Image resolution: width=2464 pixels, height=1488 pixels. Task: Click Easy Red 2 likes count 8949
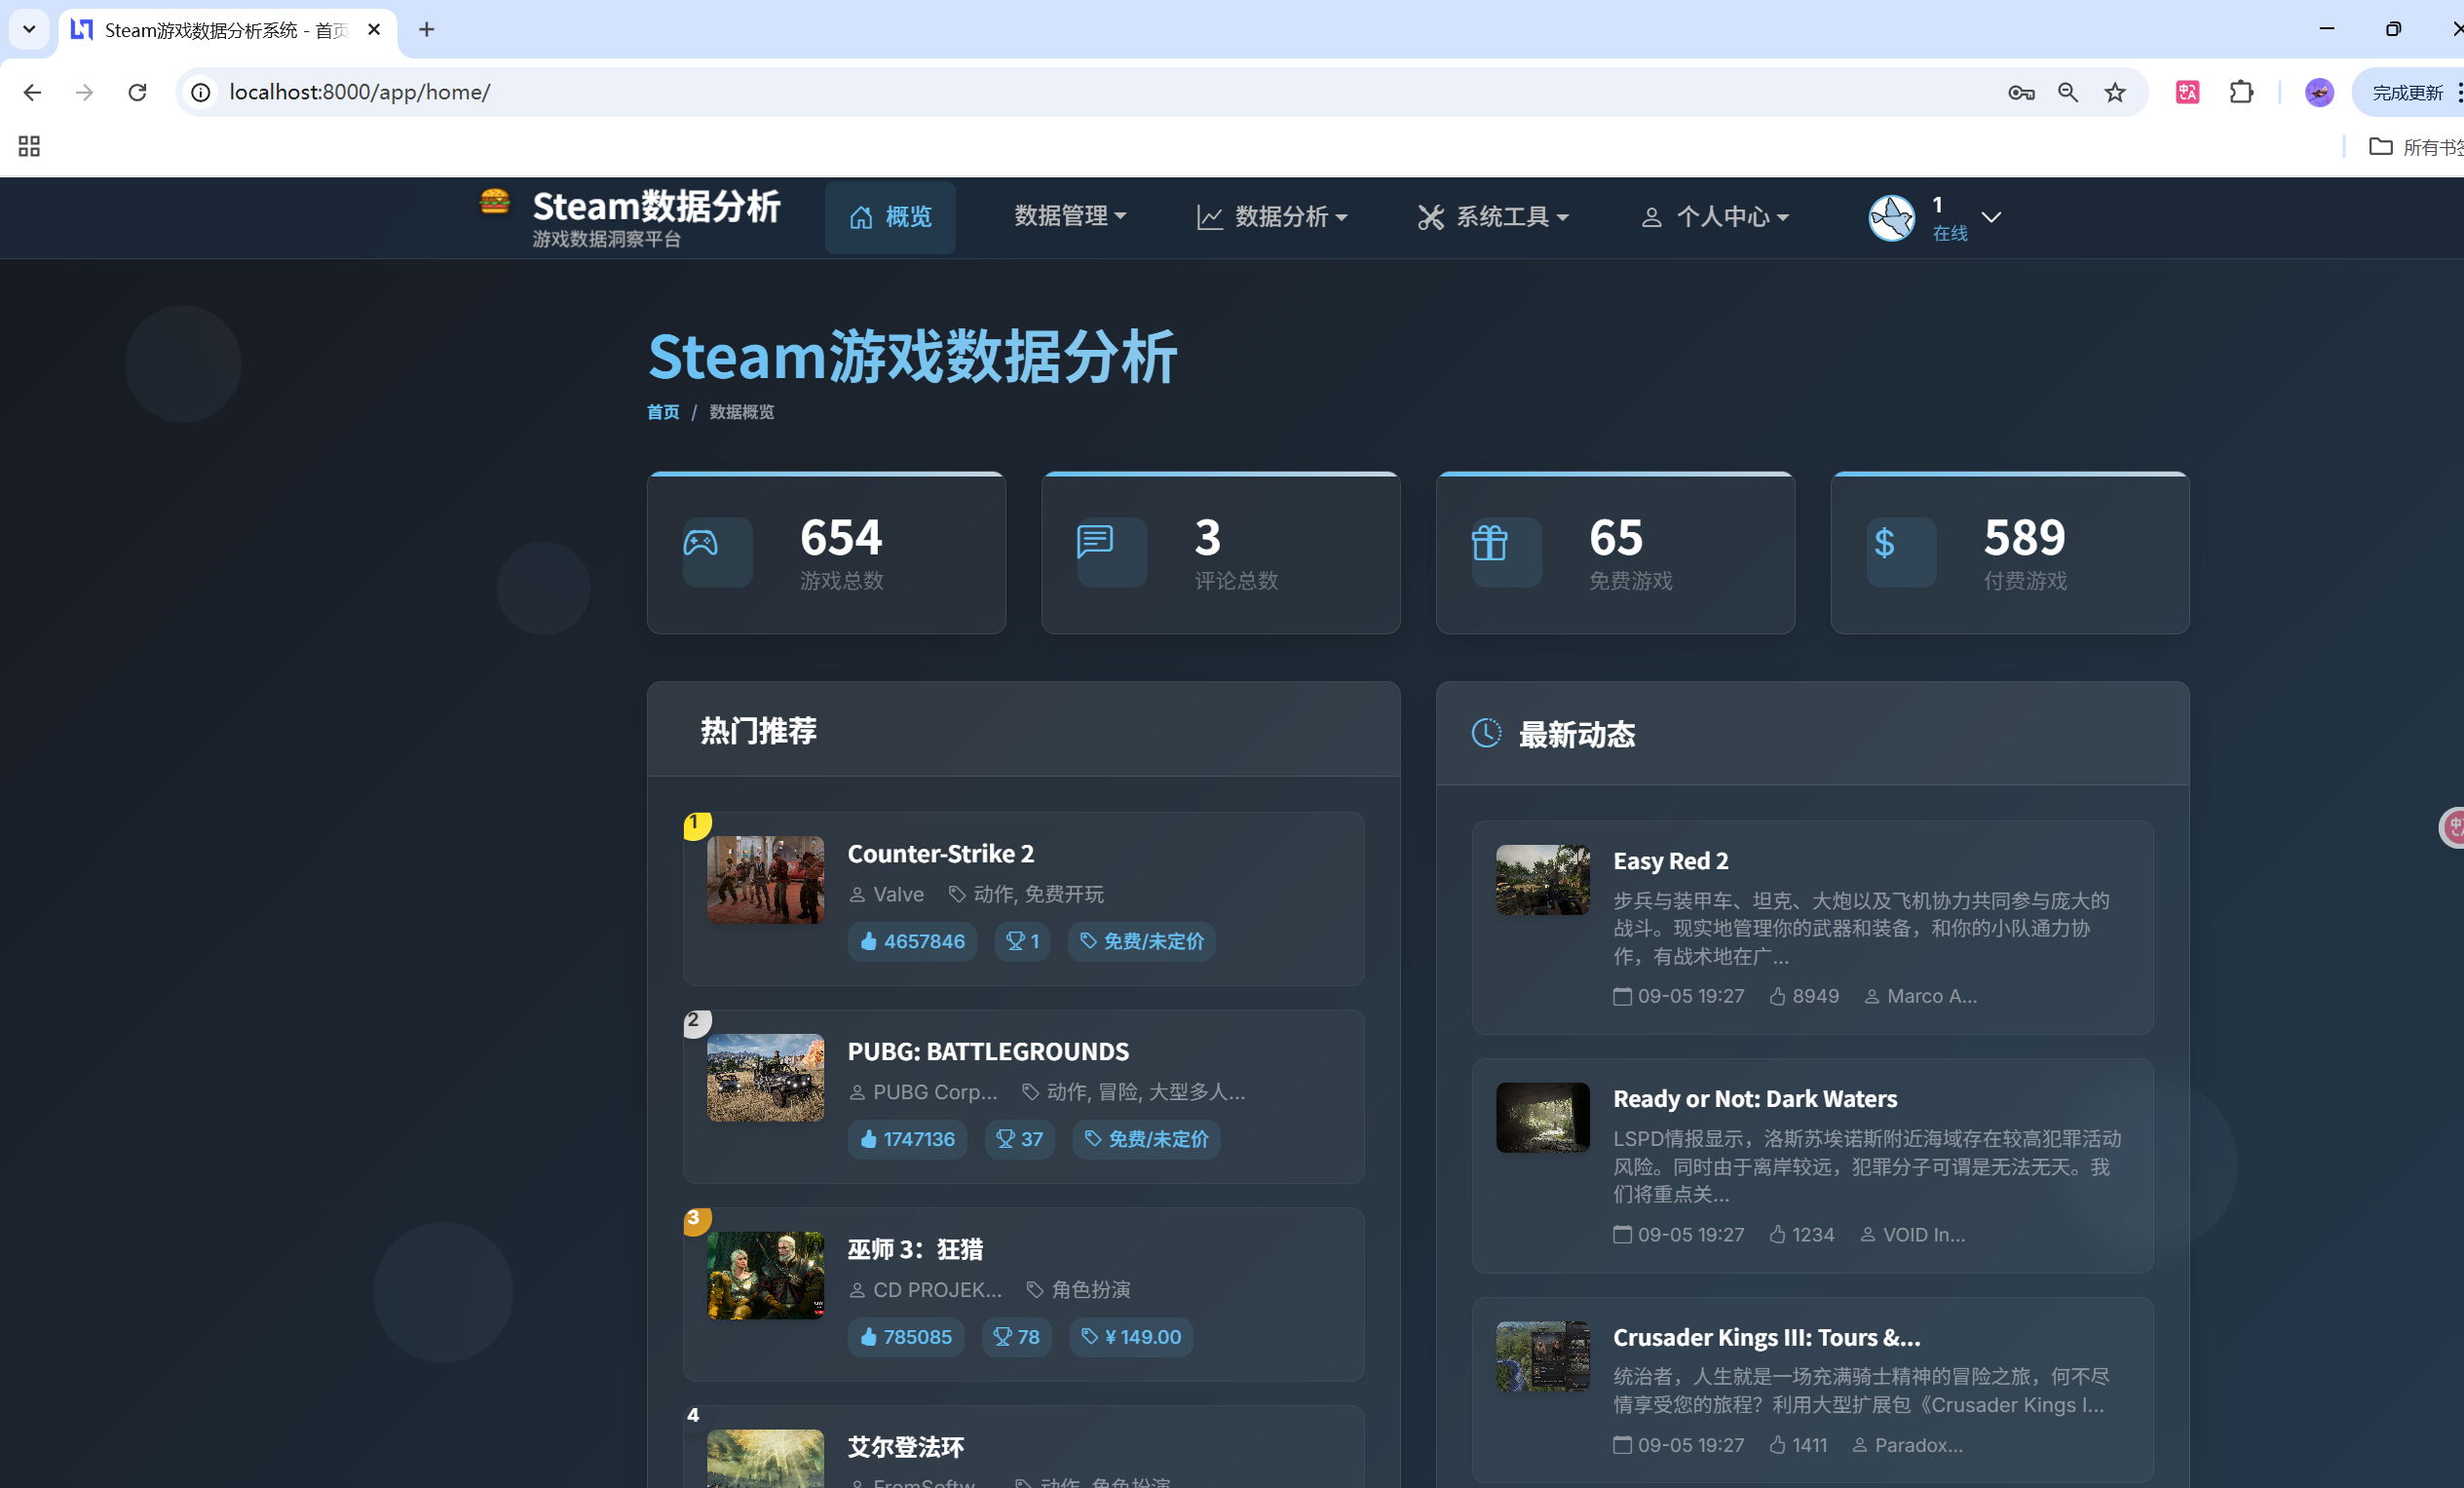pos(1805,997)
